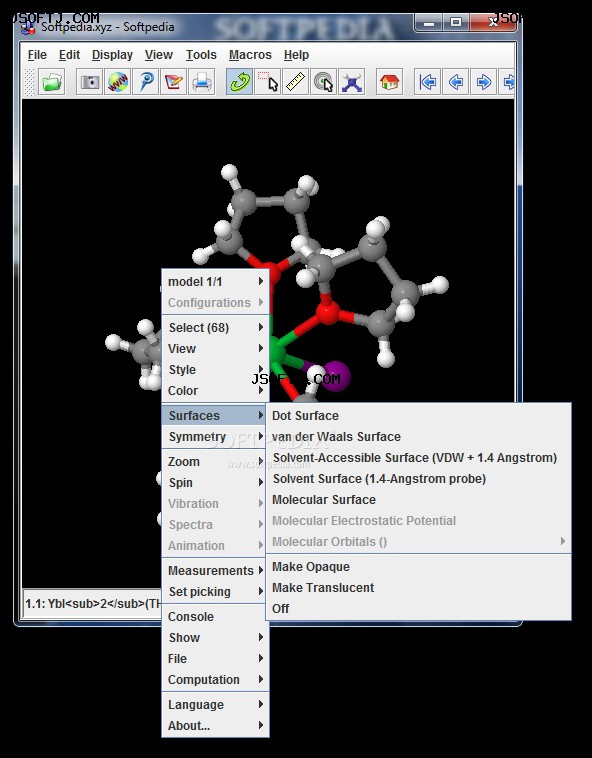This screenshot has width=592, height=758.
Task: Select the rectangle selection pointer tool
Action: [x=267, y=82]
